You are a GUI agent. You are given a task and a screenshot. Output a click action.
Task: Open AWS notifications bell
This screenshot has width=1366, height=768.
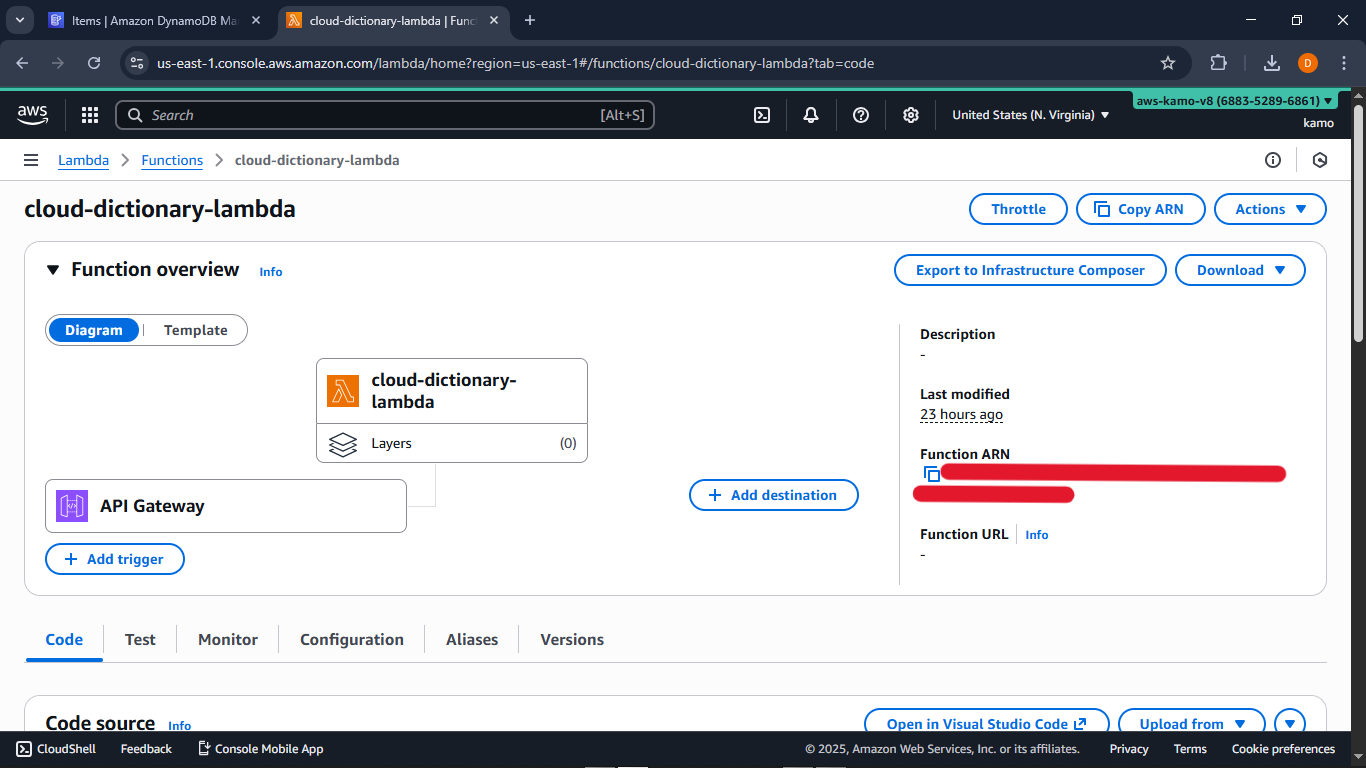[x=811, y=115]
